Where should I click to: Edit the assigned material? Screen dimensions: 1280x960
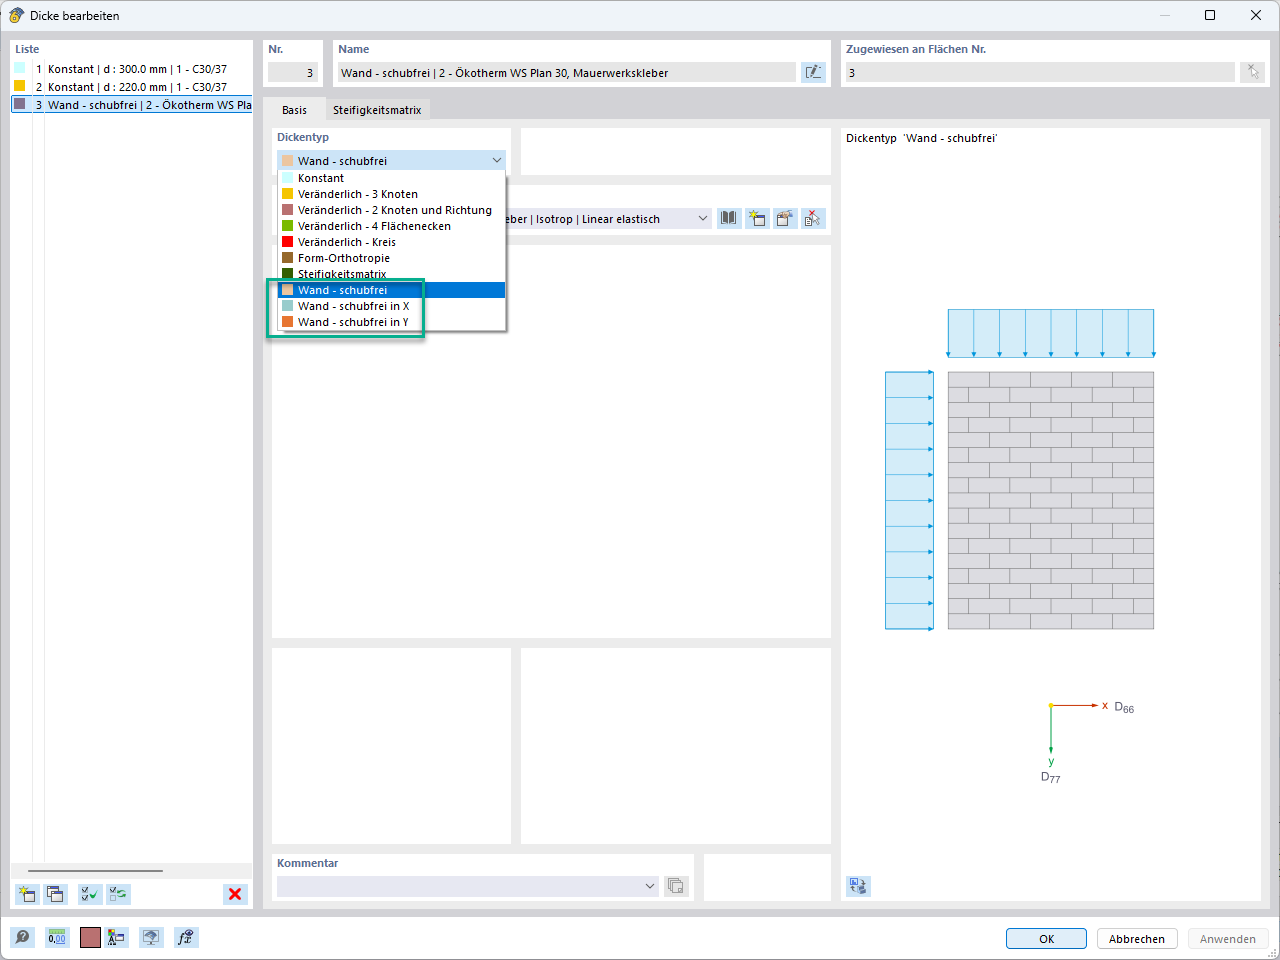(x=785, y=218)
